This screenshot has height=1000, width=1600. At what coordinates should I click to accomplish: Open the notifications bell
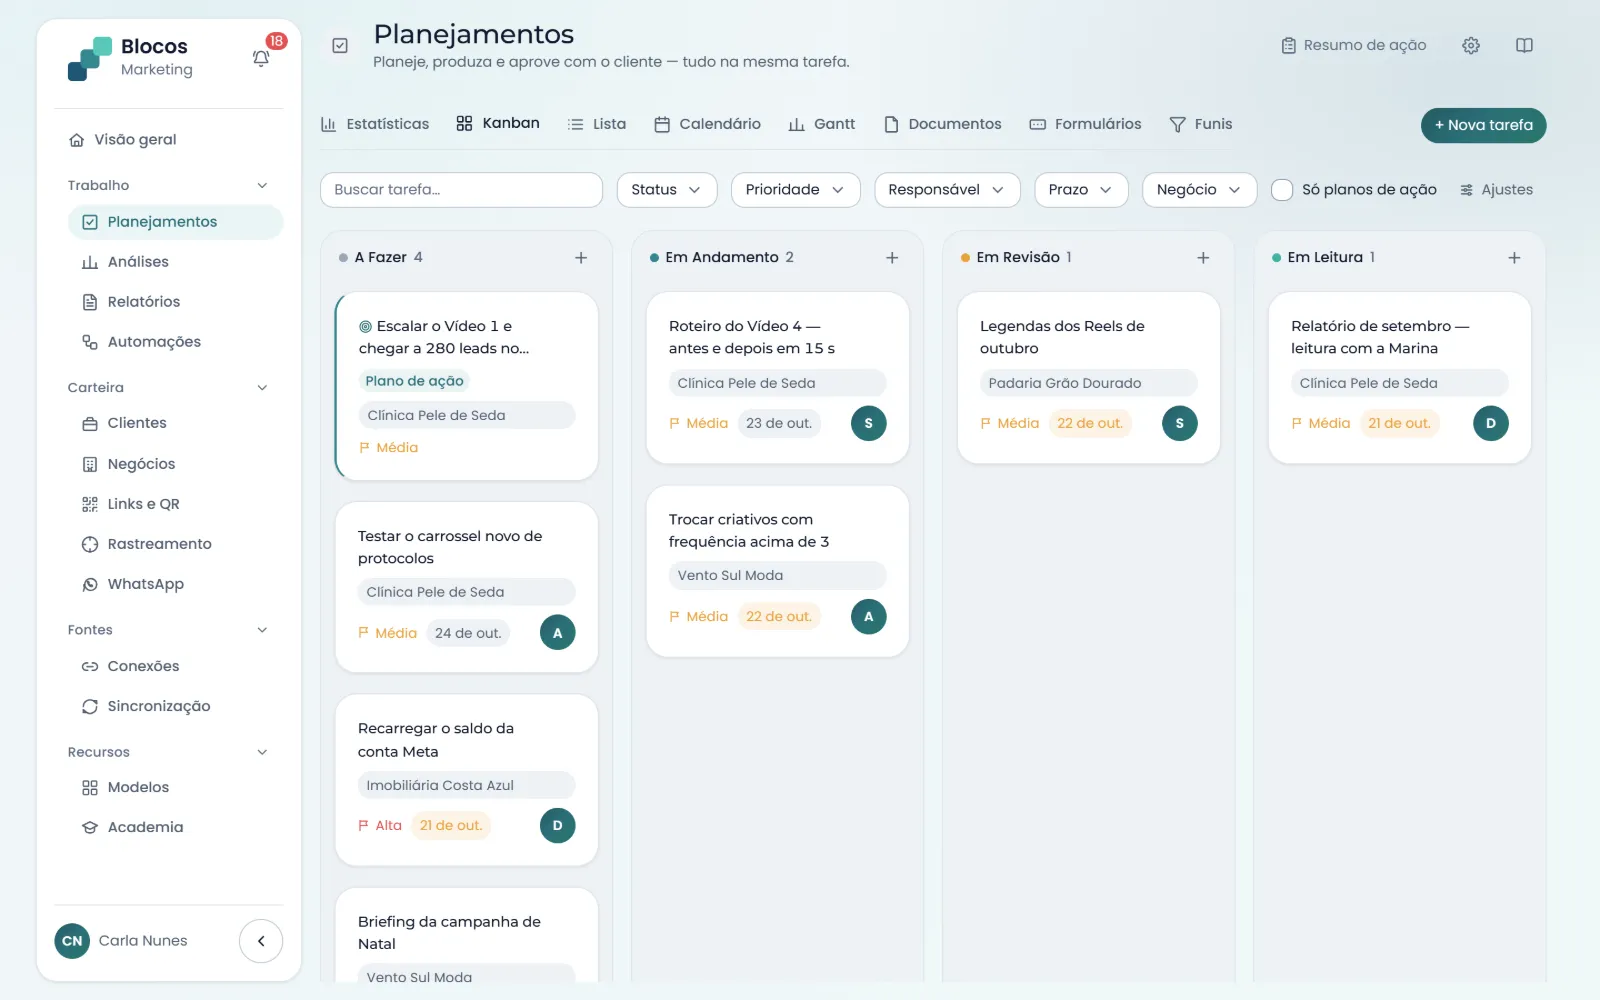pos(261,58)
